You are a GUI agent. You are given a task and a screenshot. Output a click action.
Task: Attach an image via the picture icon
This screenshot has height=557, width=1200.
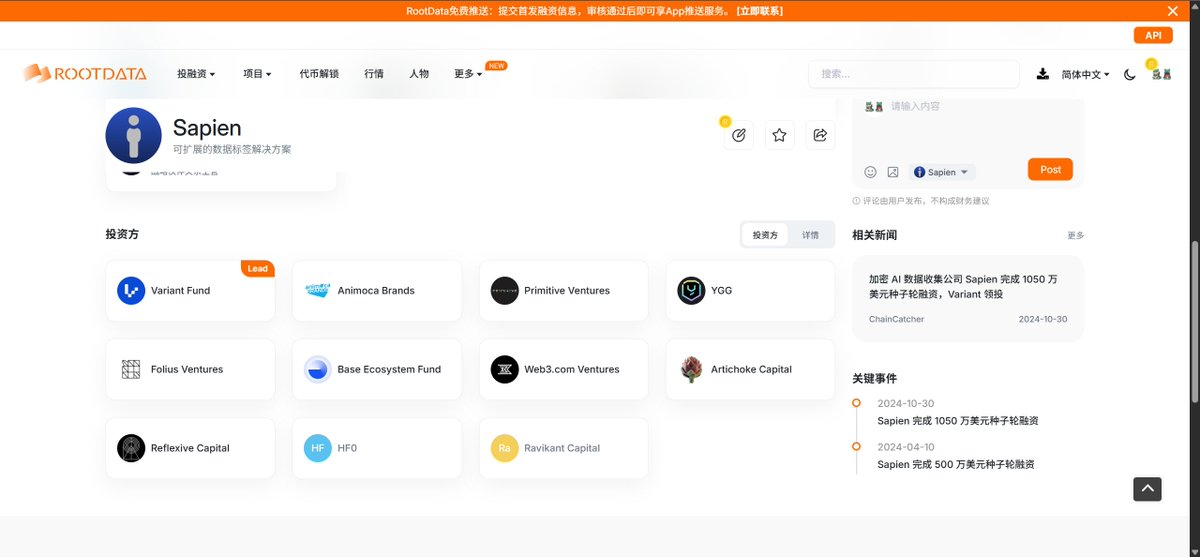pos(893,172)
